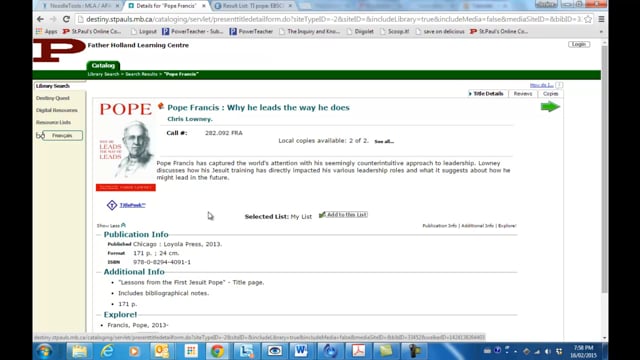The image size is (640, 360).
Task: Open the Reviews tab
Action: click(522, 94)
